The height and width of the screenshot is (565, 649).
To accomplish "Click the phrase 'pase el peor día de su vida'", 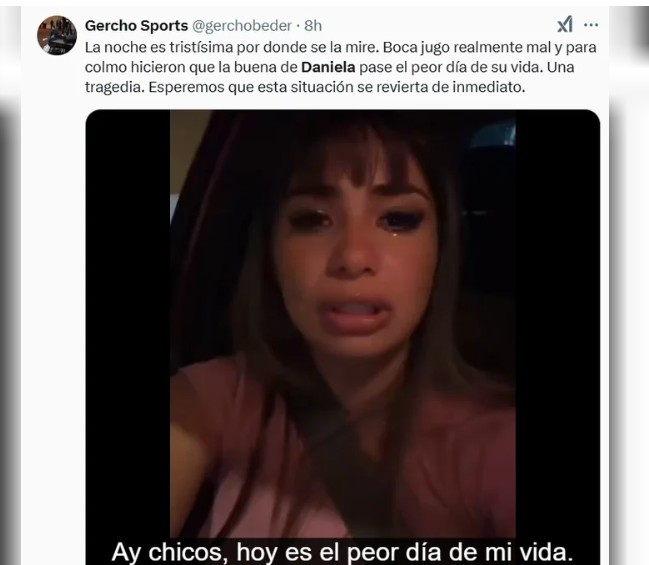I will [x=450, y=67].
